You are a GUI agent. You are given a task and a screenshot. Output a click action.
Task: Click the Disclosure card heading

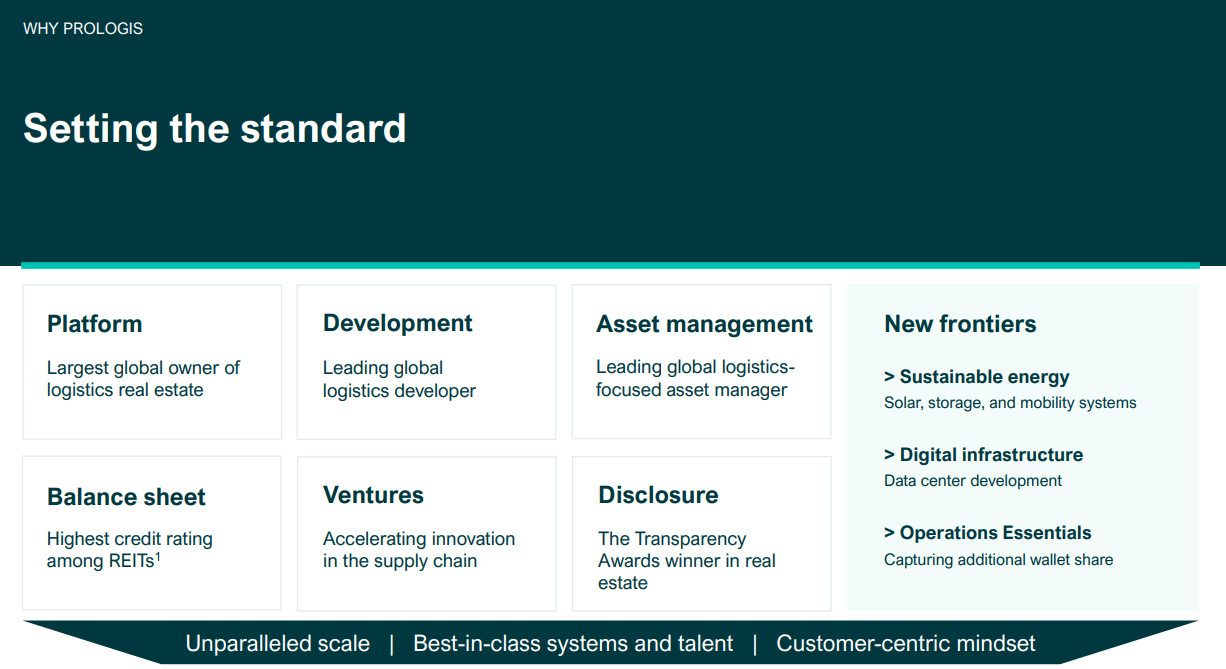658,495
